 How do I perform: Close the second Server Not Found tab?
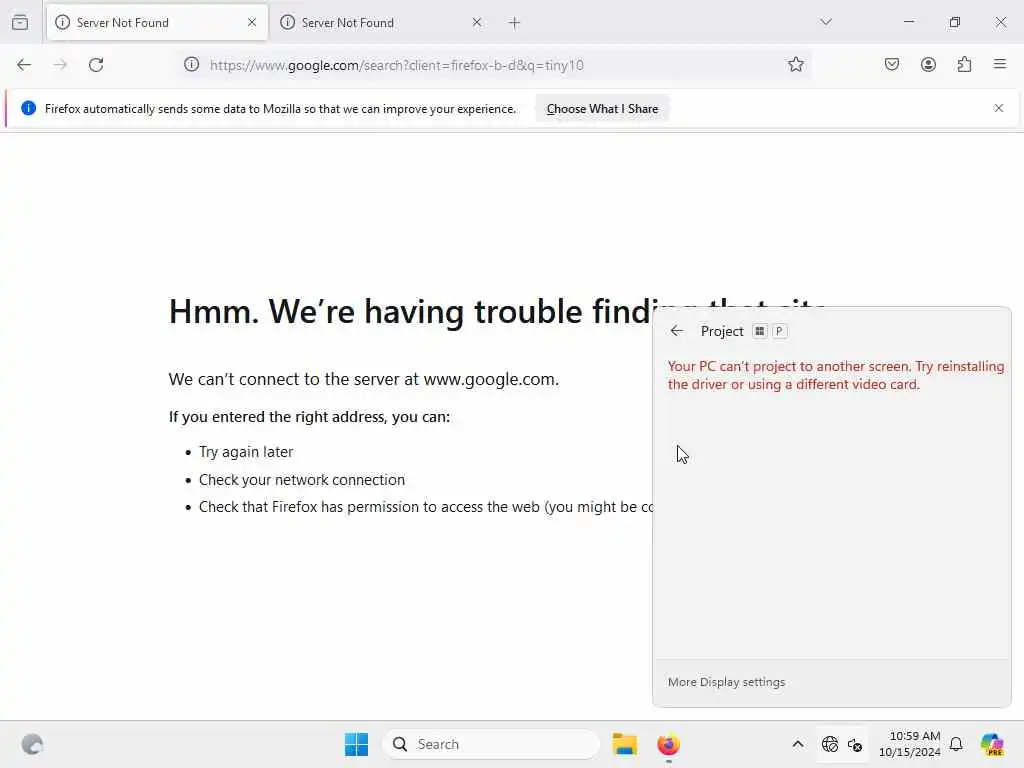click(477, 22)
